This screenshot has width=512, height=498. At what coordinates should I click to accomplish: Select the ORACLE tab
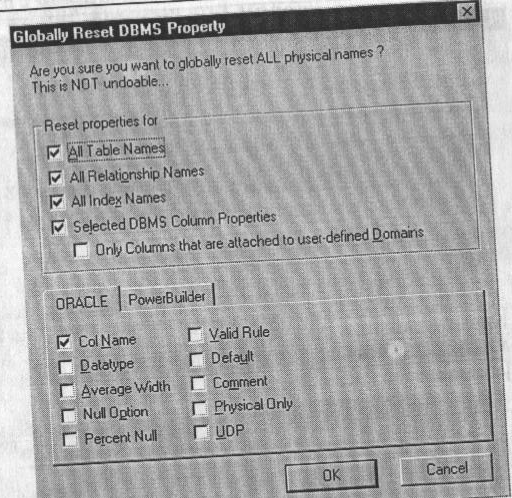[x=82, y=302]
